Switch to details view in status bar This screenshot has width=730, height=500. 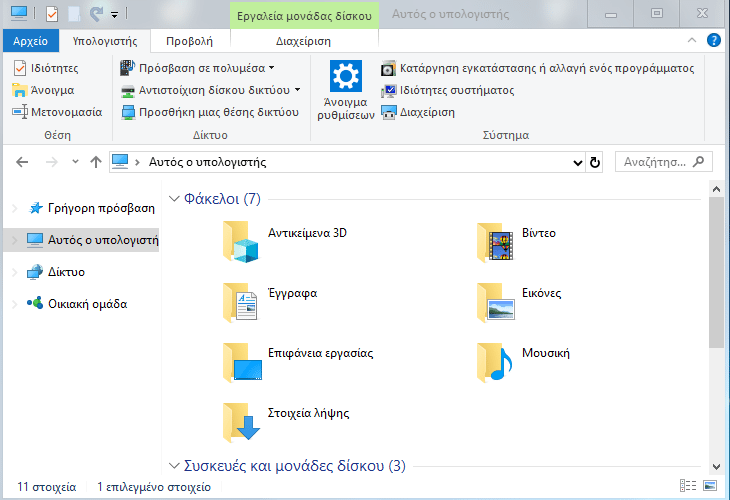tap(688, 487)
